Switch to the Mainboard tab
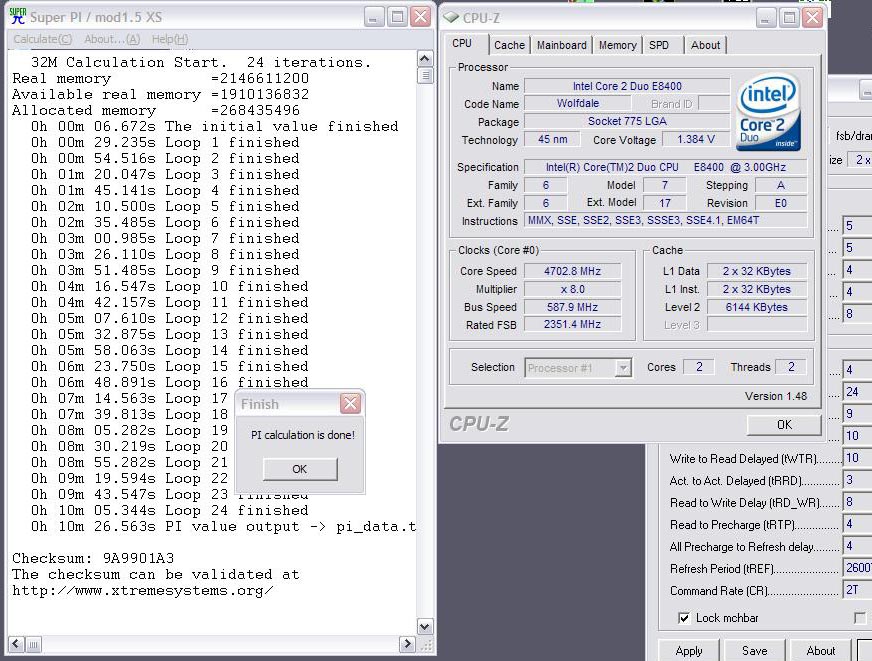The height and width of the screenshot is (661, 872). point(562,45)
